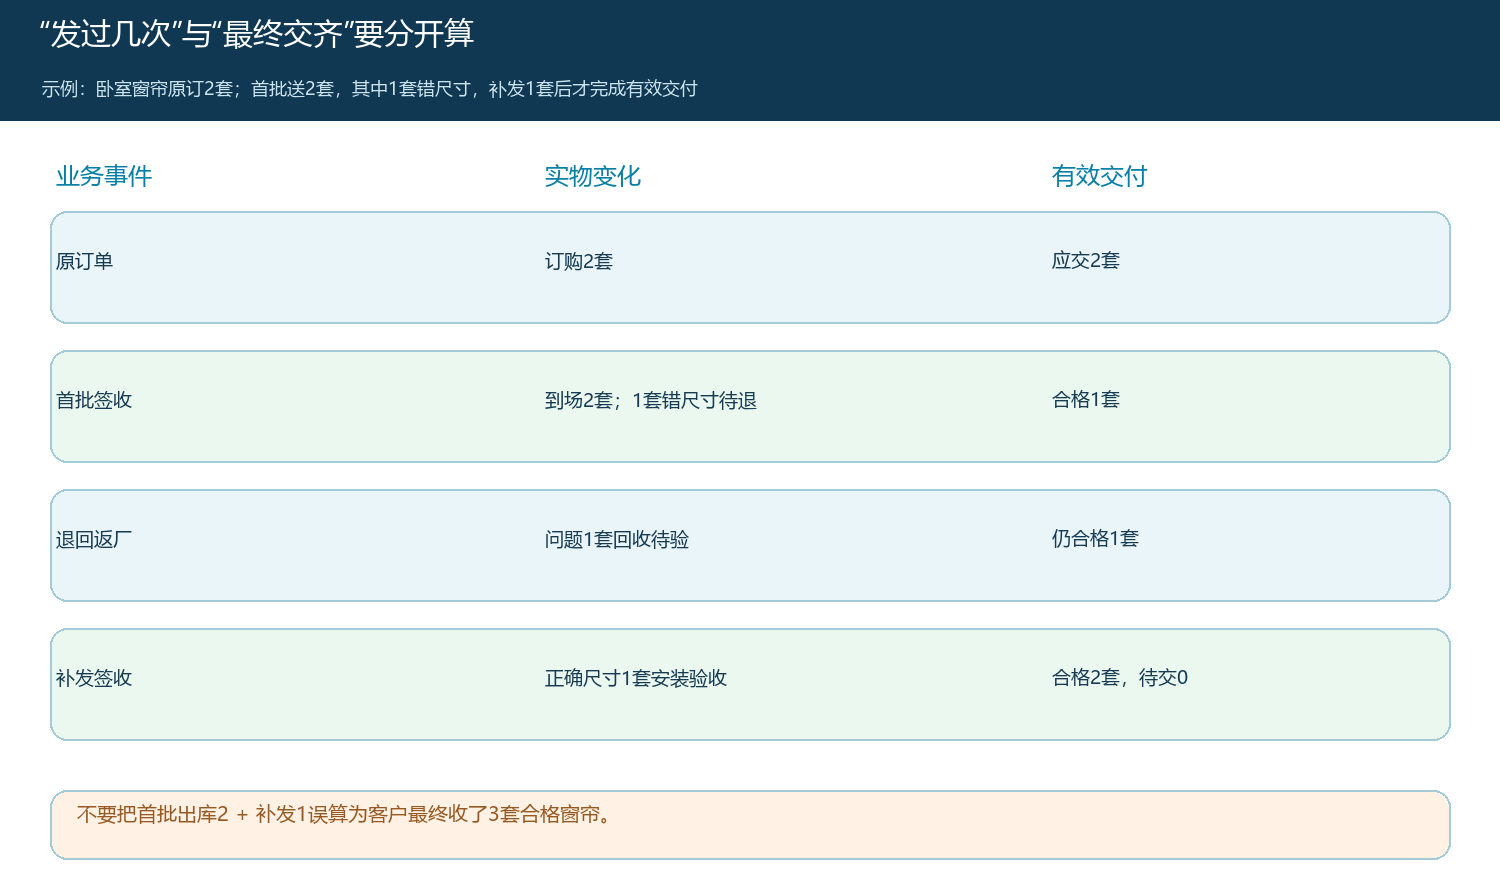Click the 业务事件 column header

pyautogui.click(x=104, y=176)
